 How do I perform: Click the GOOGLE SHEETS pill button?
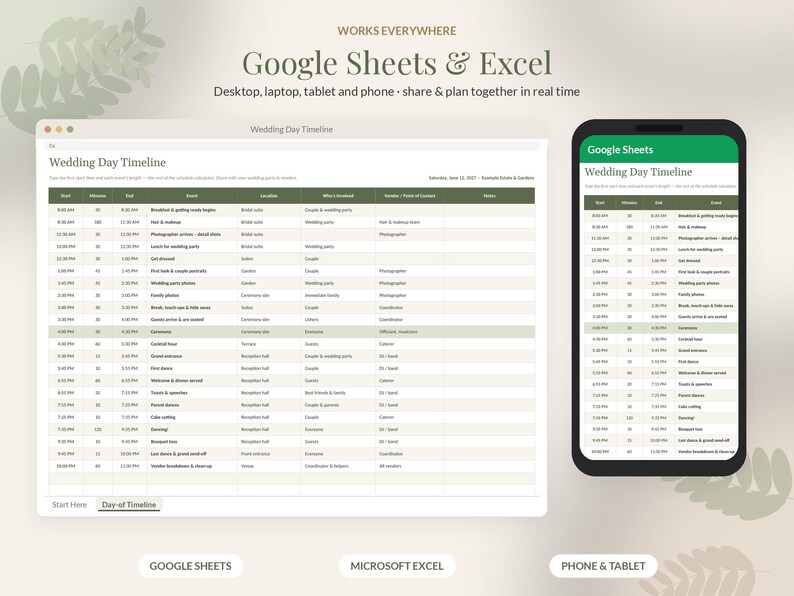tap(190, 566)
